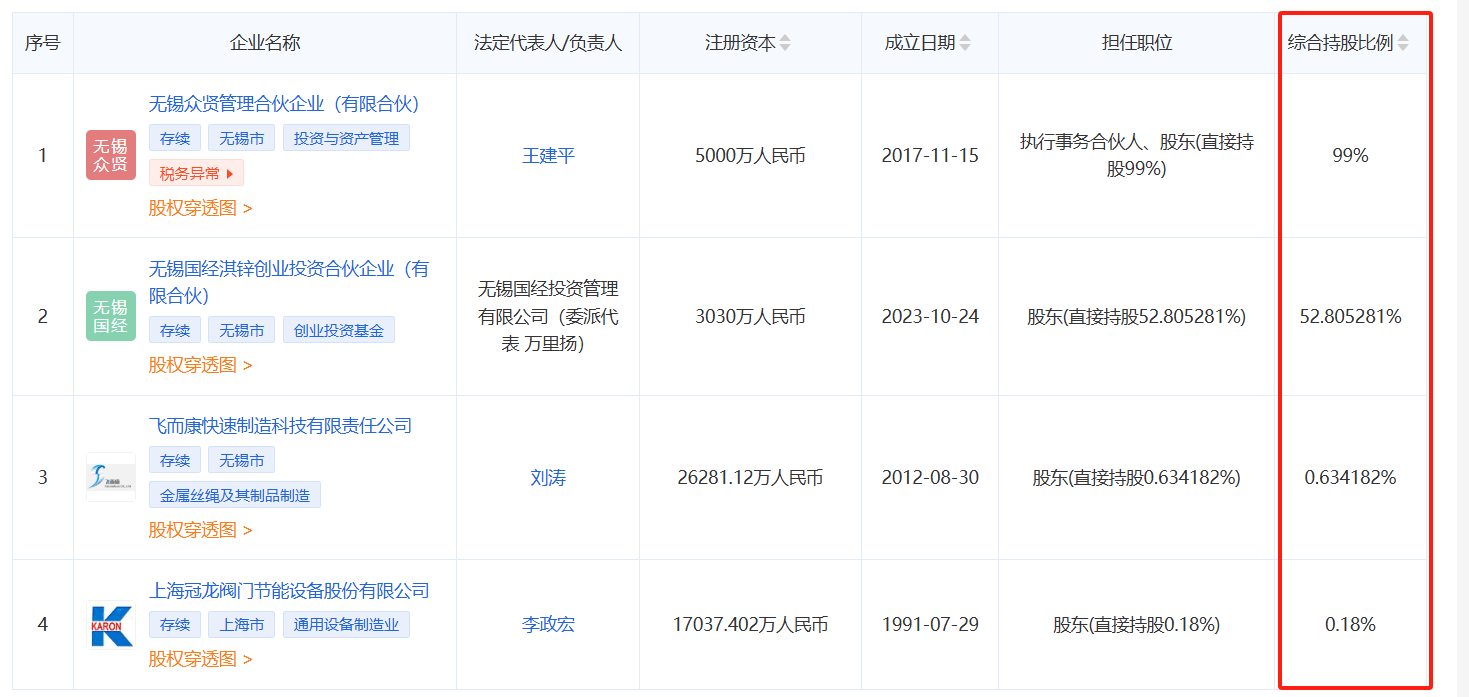The width and height of the screenshot is (1469, 697).
Task: Click the 法定代表人/负责人 column header
Action: coord(548,43)
